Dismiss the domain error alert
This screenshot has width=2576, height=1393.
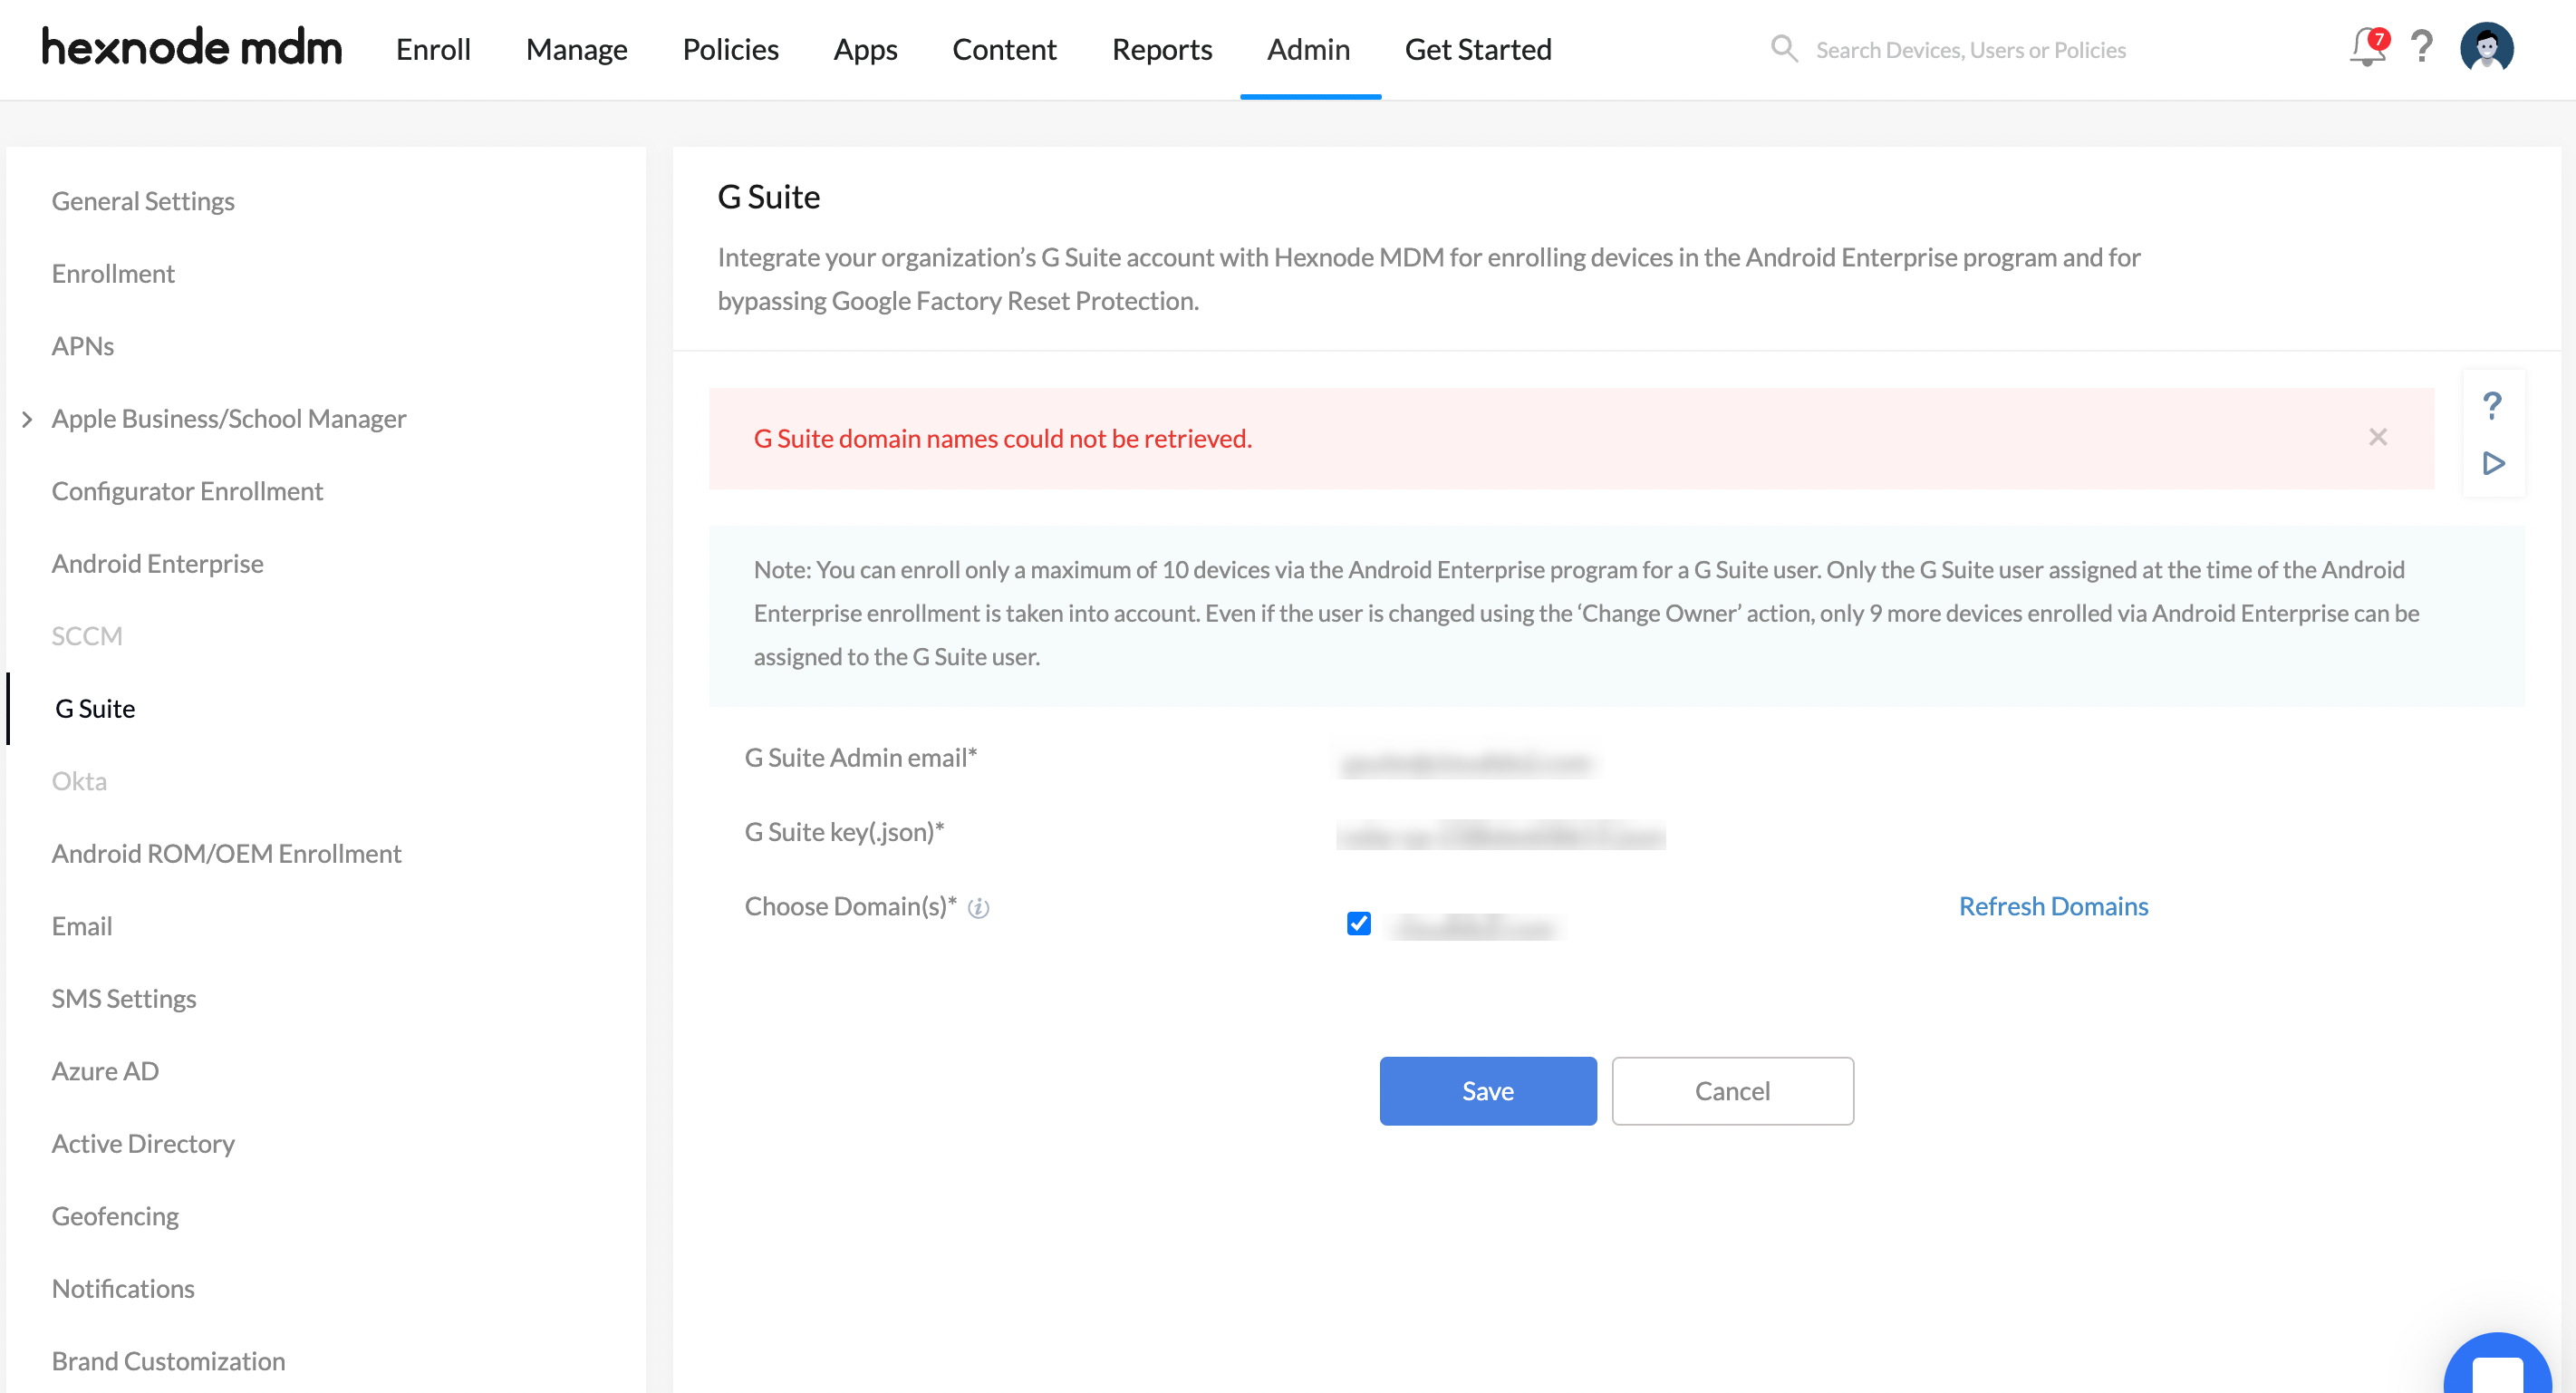click(x=2378, y=437)
